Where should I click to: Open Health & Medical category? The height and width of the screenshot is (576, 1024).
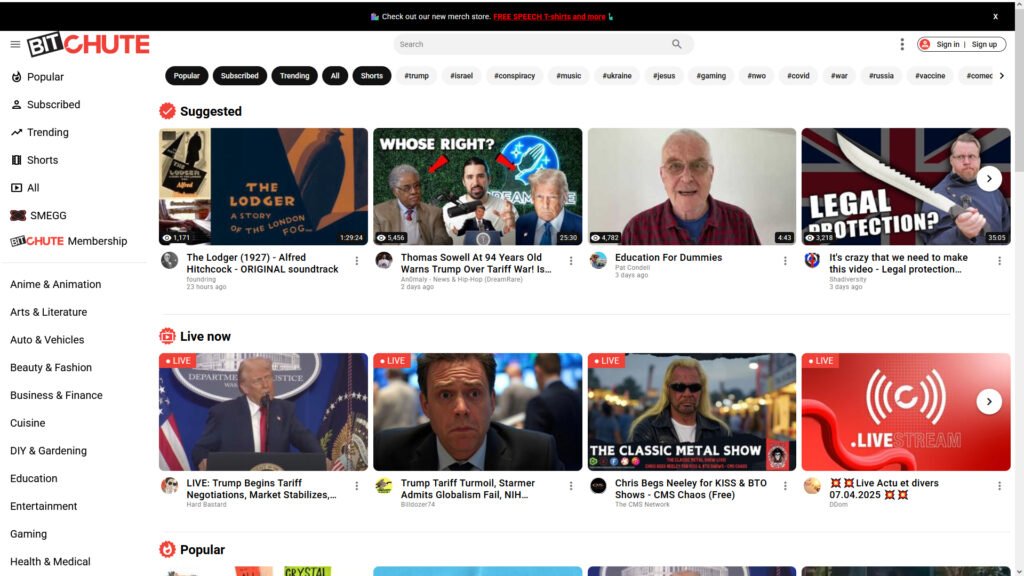pos(50,562)
